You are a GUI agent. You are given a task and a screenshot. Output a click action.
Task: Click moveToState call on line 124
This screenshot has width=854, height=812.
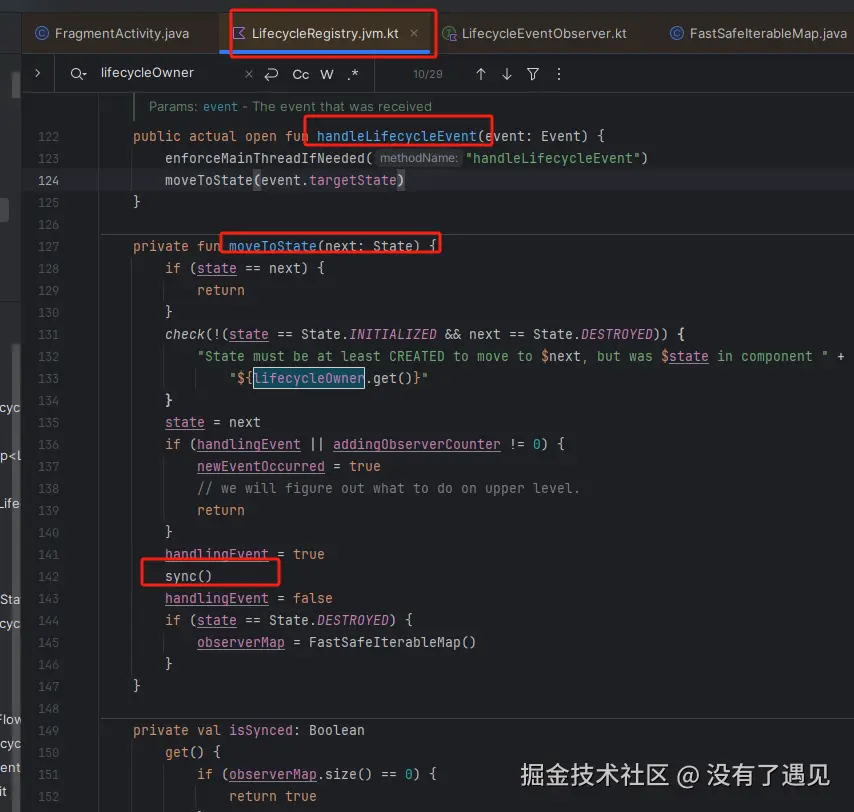point(209,180)
